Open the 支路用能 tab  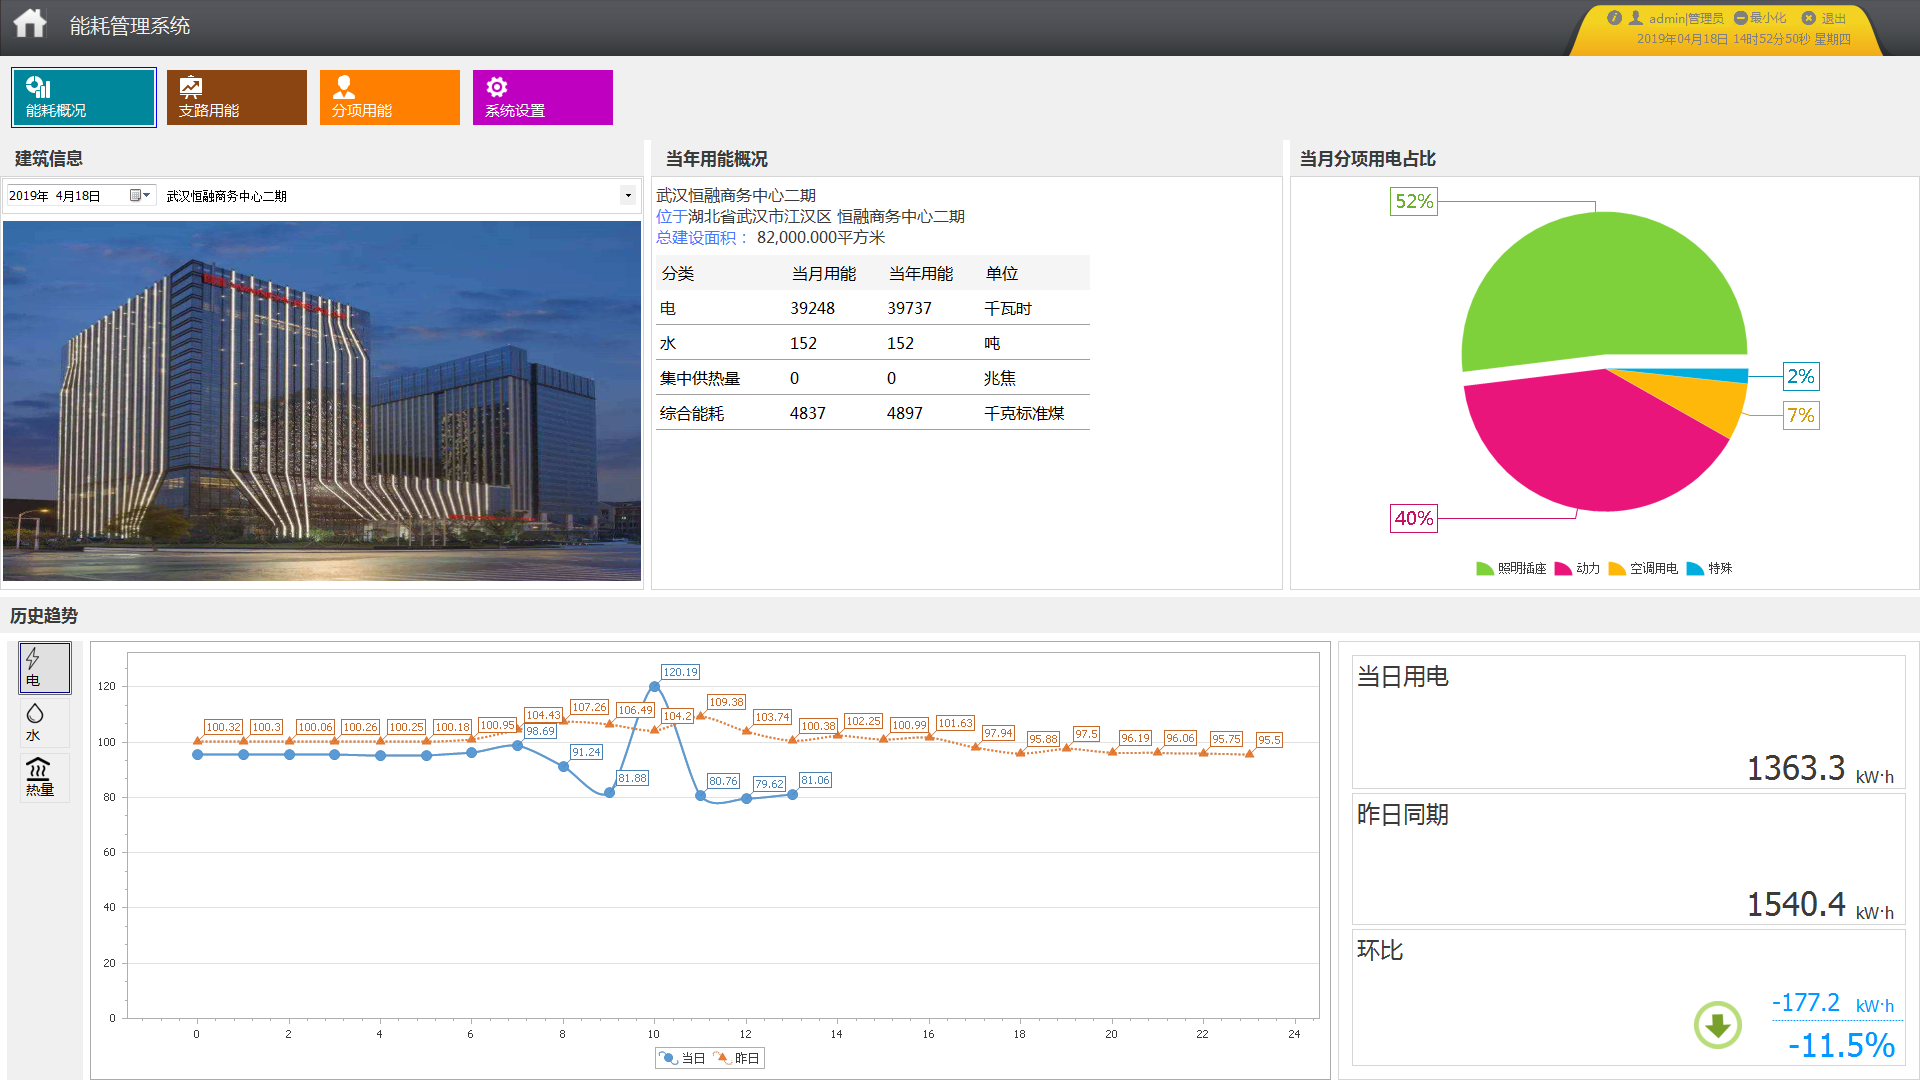(236, 97)
